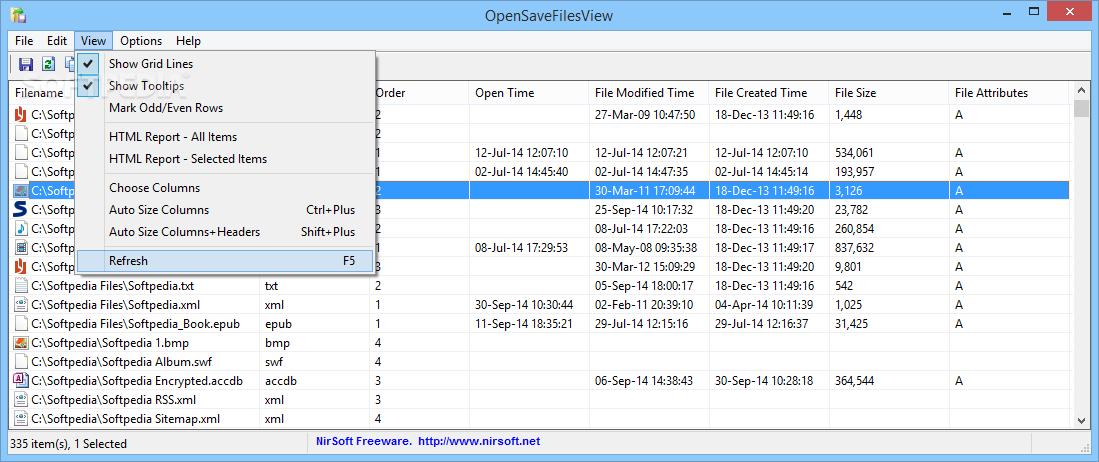Click the open time 08-Jul-14 17:29:53
This screenshot has width=1099, height=462.
coord(521,247)
